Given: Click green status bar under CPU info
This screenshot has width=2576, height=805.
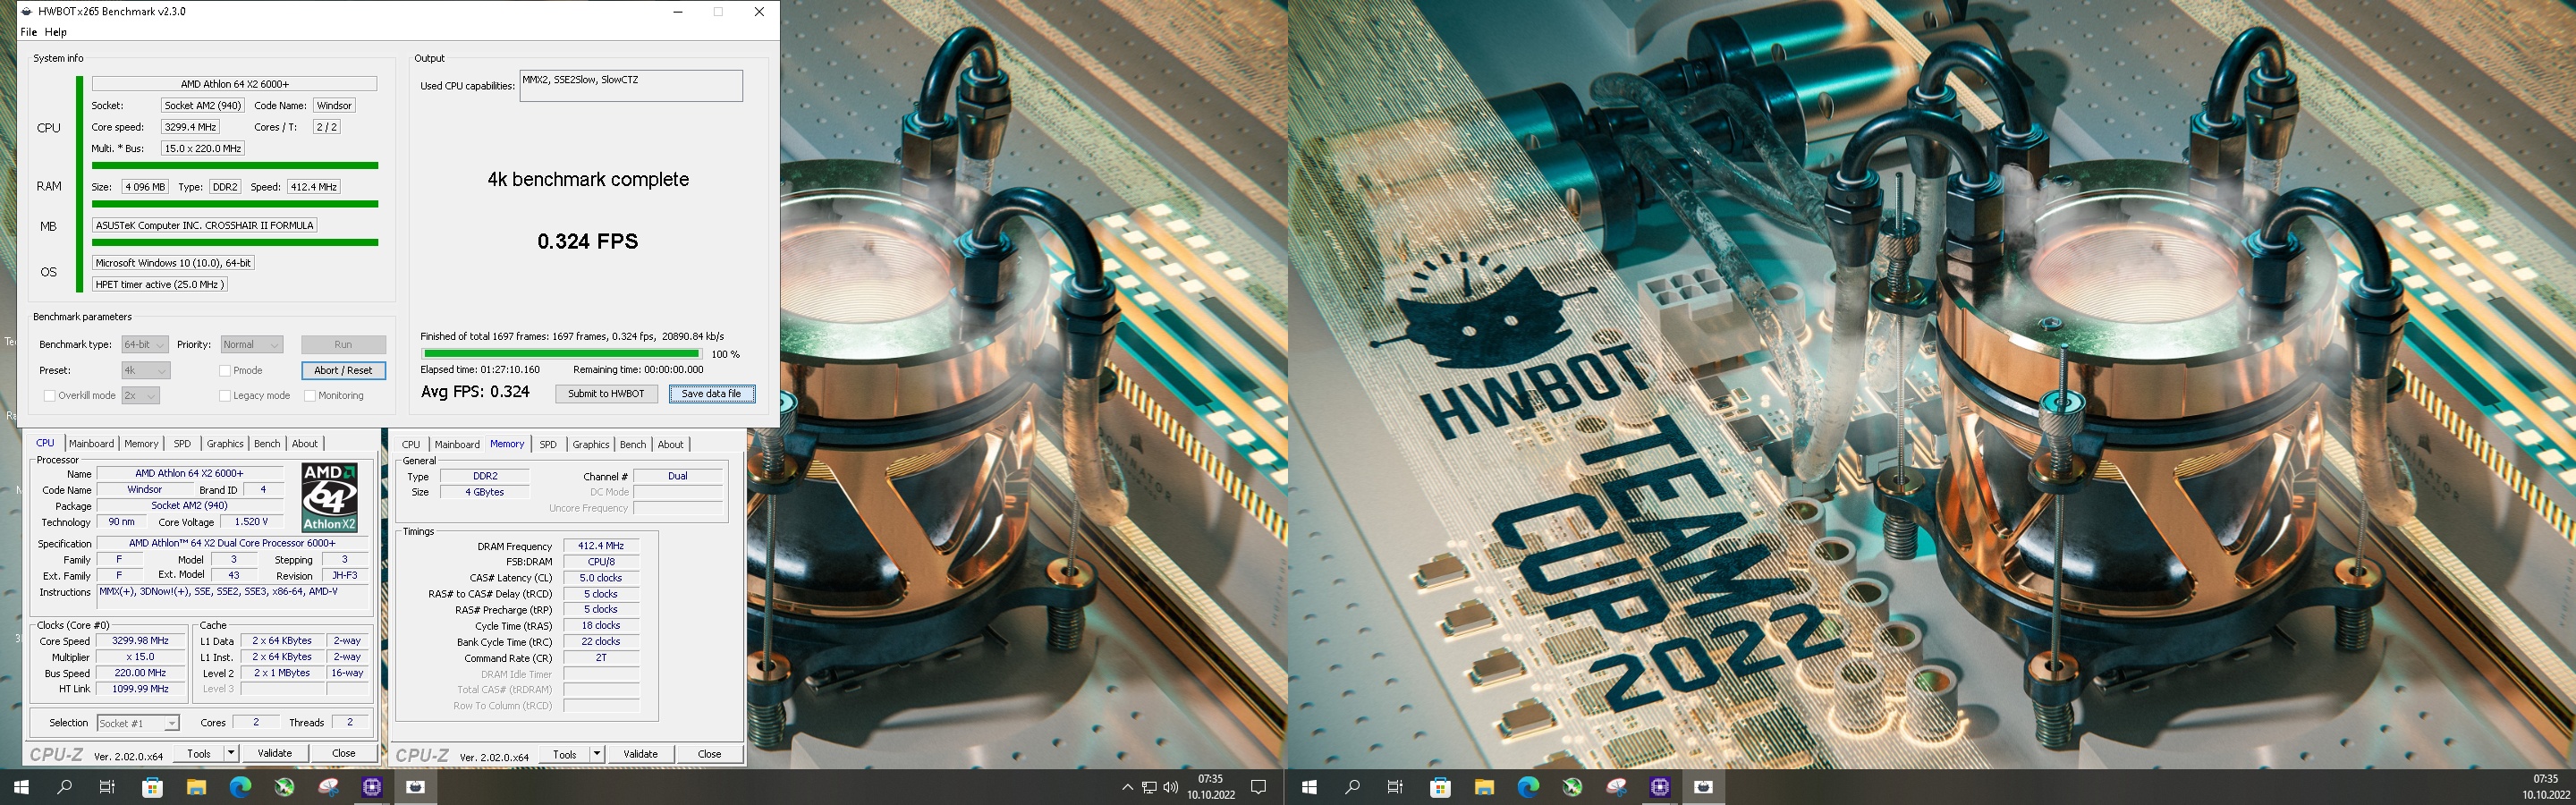Looking at the screenshot, I should tap(235, 166).
